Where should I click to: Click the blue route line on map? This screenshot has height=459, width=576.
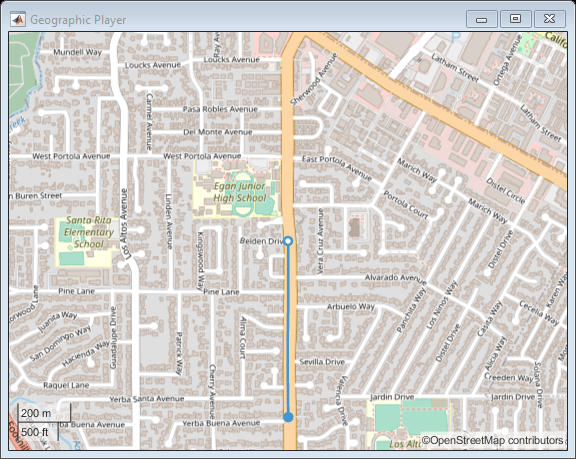click(x=288, y=329)
